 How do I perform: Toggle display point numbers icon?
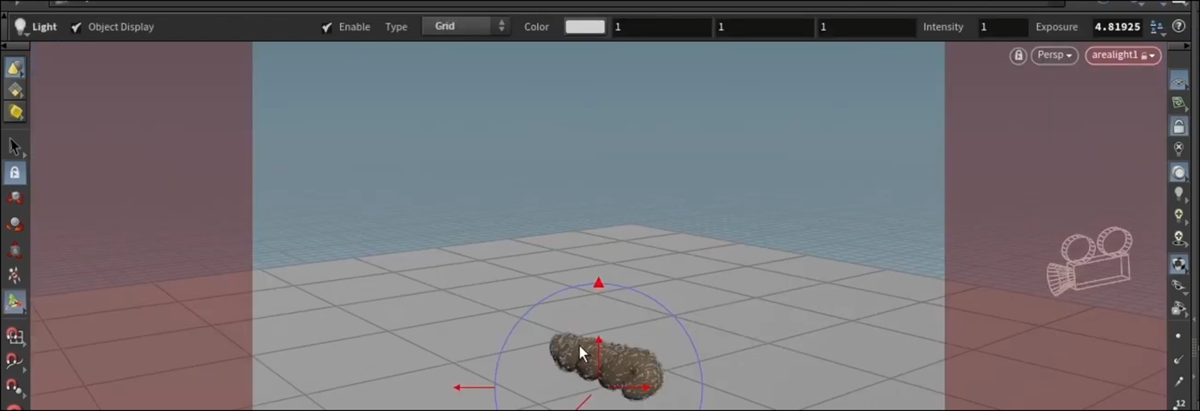pos(1179,381)
